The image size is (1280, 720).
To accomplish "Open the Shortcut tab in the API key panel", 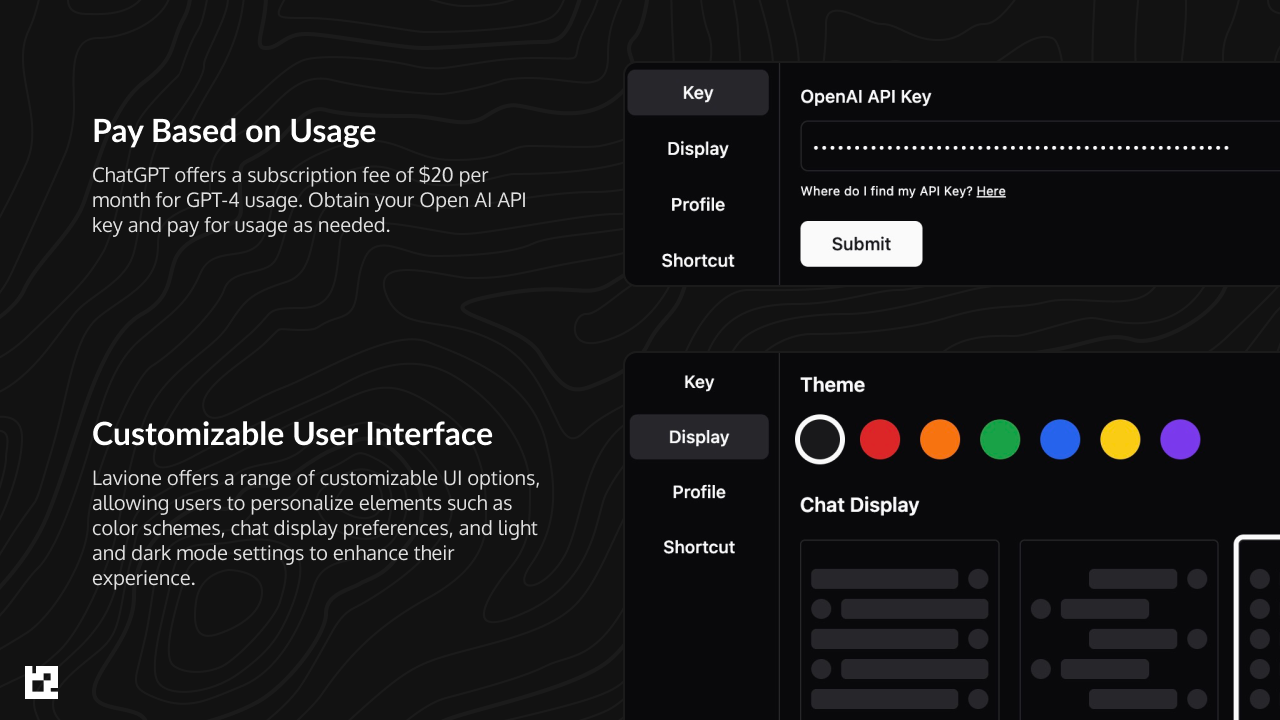I will (698, 261).
